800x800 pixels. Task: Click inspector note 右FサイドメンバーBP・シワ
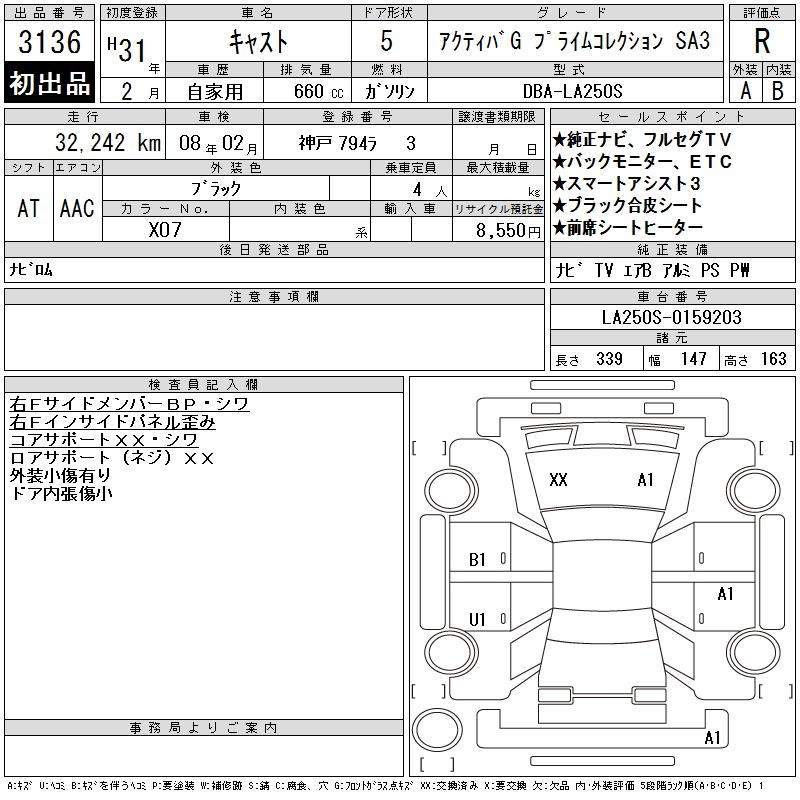click(x=129, y=404)
